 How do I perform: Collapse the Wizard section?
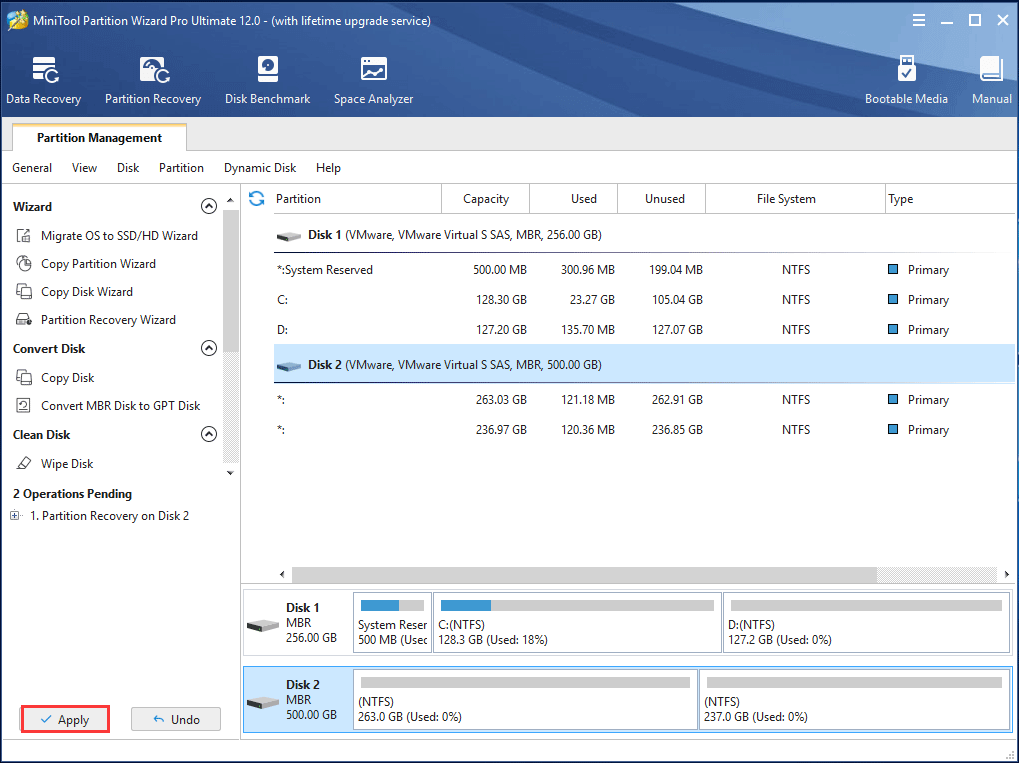tap(208, 205)
